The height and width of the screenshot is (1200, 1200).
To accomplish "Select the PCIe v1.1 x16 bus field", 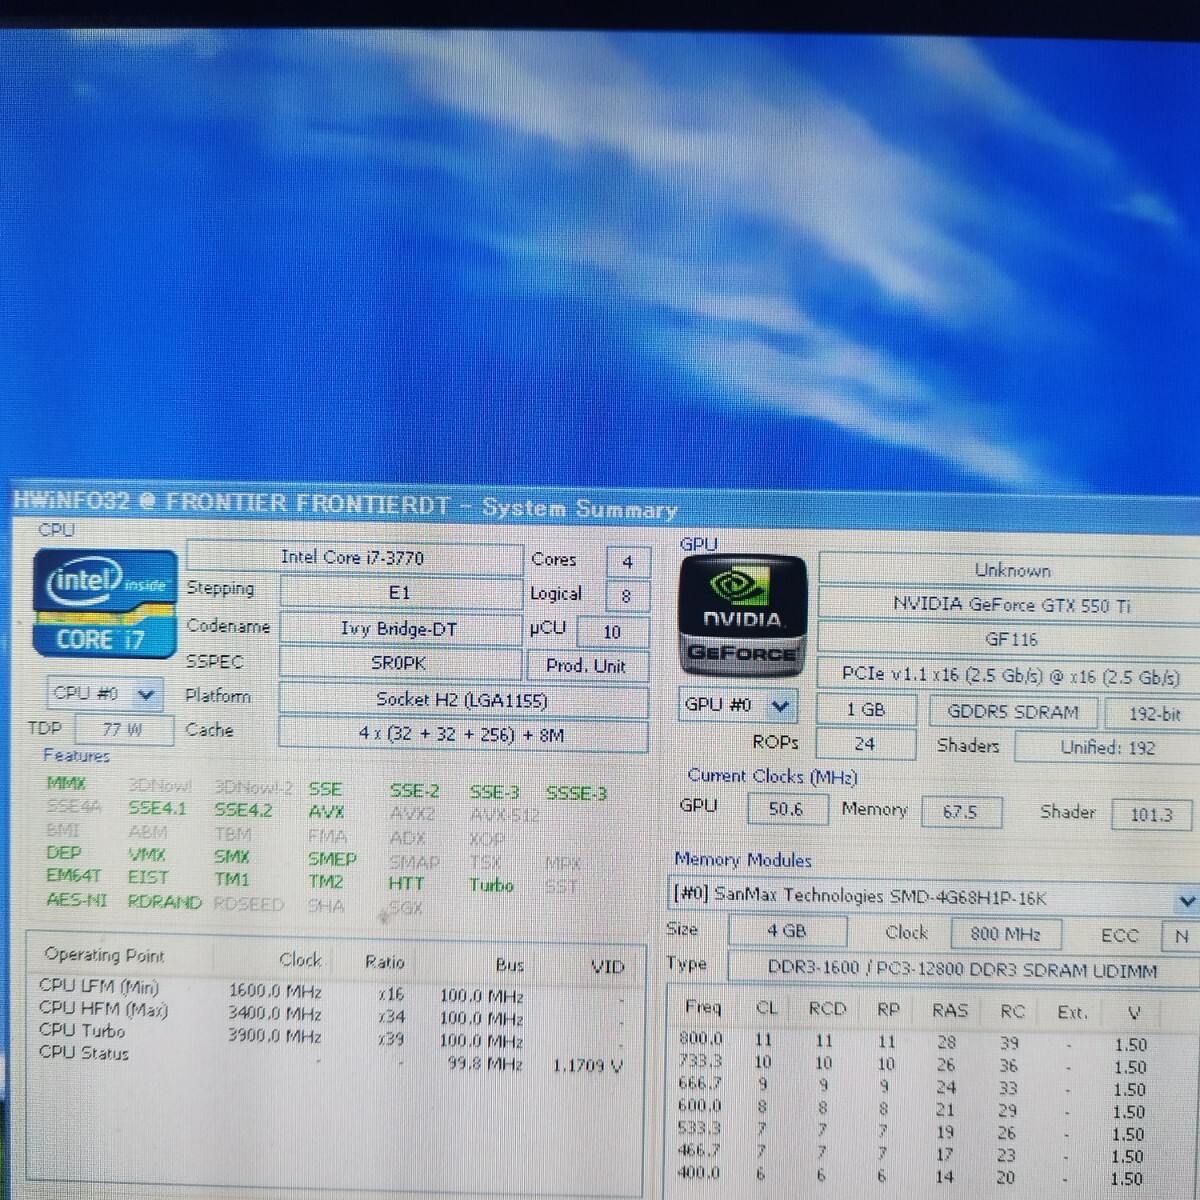I will (x=1010, y=676).
